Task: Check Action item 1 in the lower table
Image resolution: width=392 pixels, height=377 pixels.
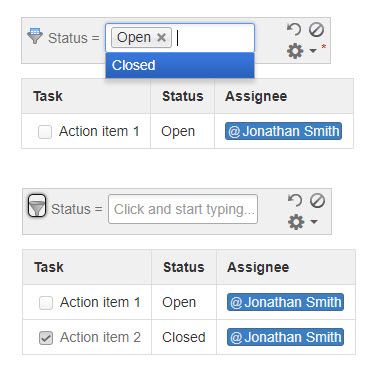Action: pyautogui.click(x=46, y=303)
